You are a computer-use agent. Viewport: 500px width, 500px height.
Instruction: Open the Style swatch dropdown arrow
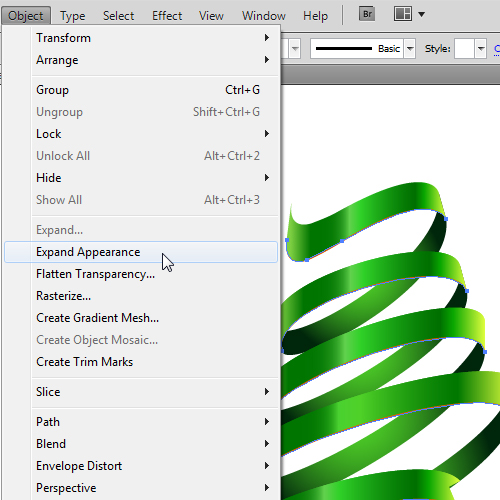tap(480, 49)
